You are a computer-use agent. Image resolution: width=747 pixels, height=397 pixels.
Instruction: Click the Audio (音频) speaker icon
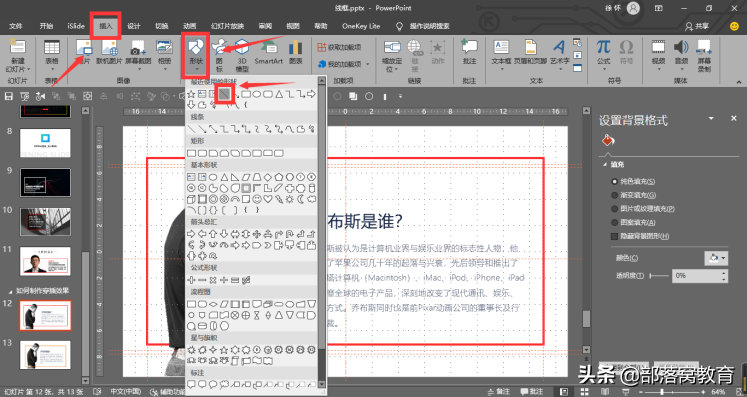[681, 48]
